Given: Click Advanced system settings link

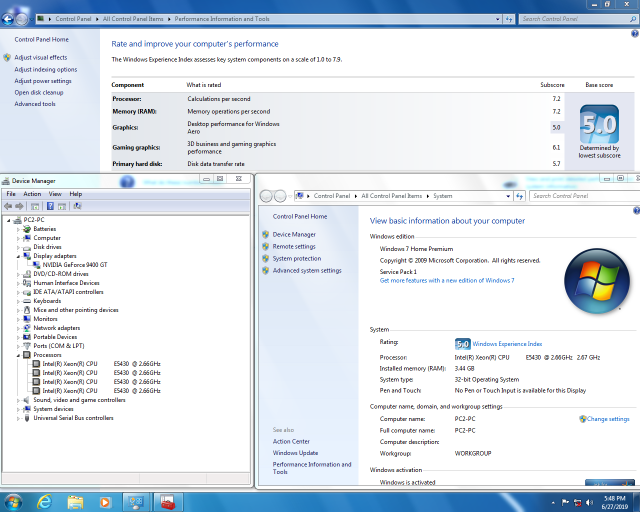Looking at the screenshot, I should pyautogui.click(x=307, y=270).
